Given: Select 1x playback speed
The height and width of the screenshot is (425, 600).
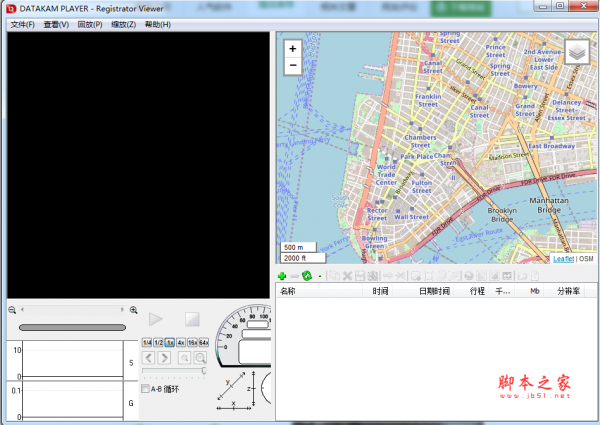Looking at the screenshot, I should tap(170, 343).
